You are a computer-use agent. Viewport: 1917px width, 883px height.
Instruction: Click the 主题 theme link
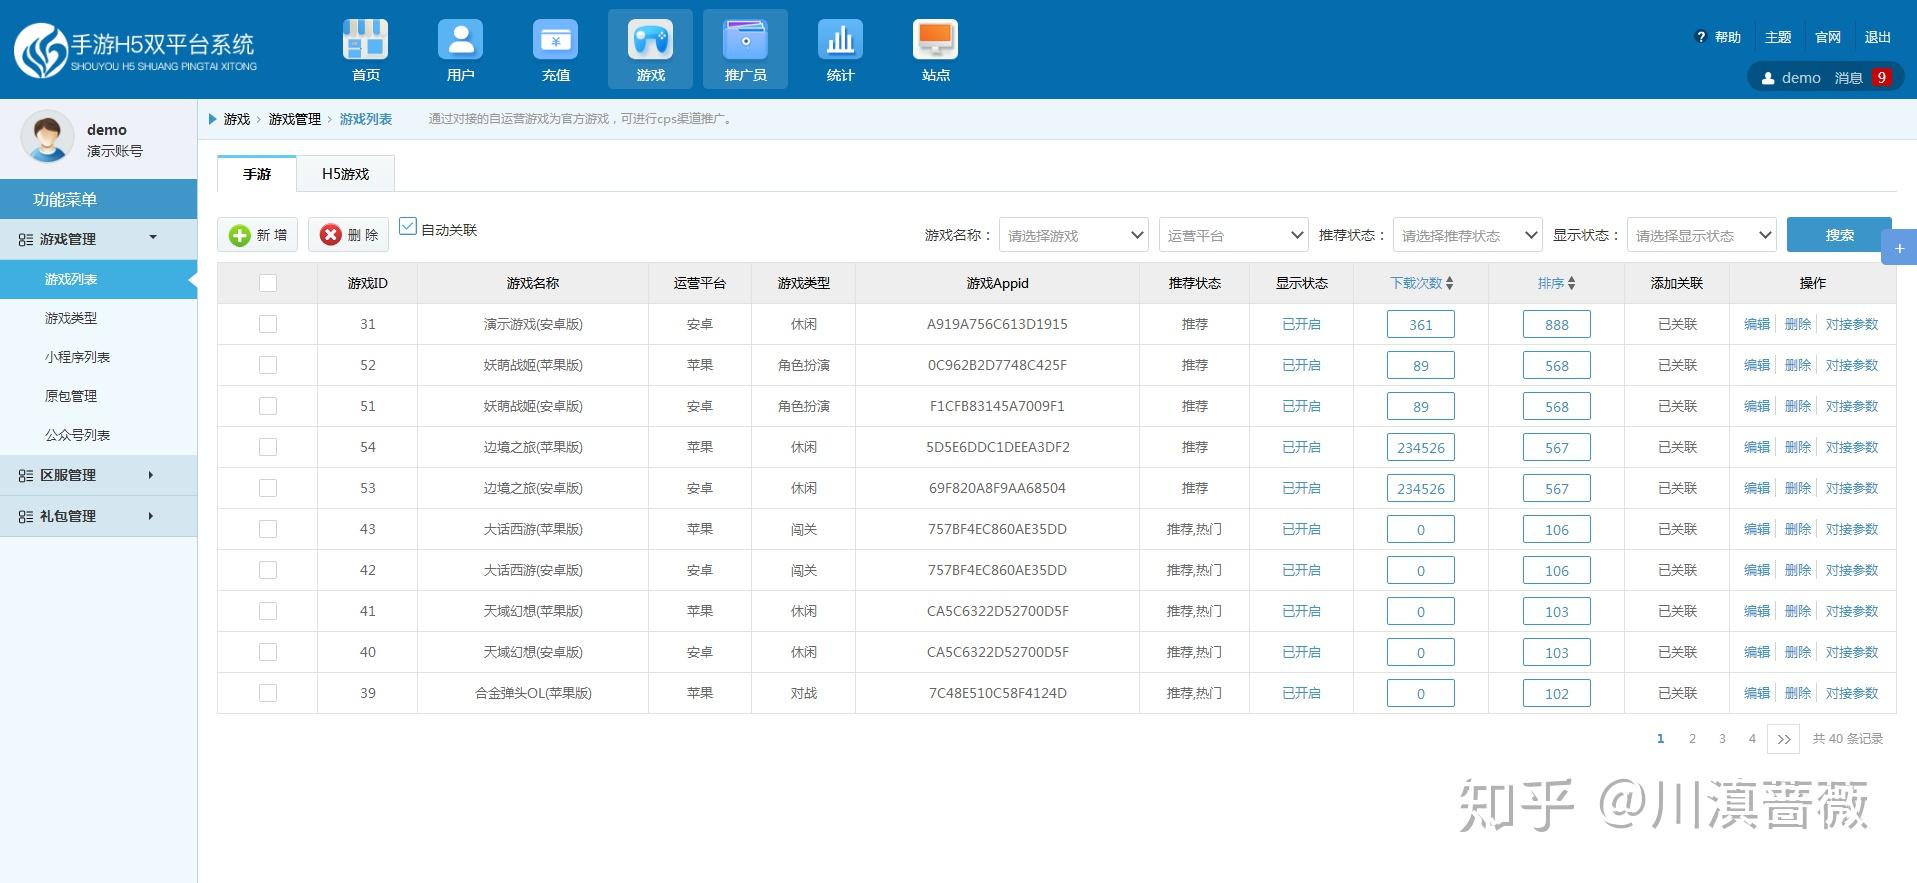pos(1778,37)
